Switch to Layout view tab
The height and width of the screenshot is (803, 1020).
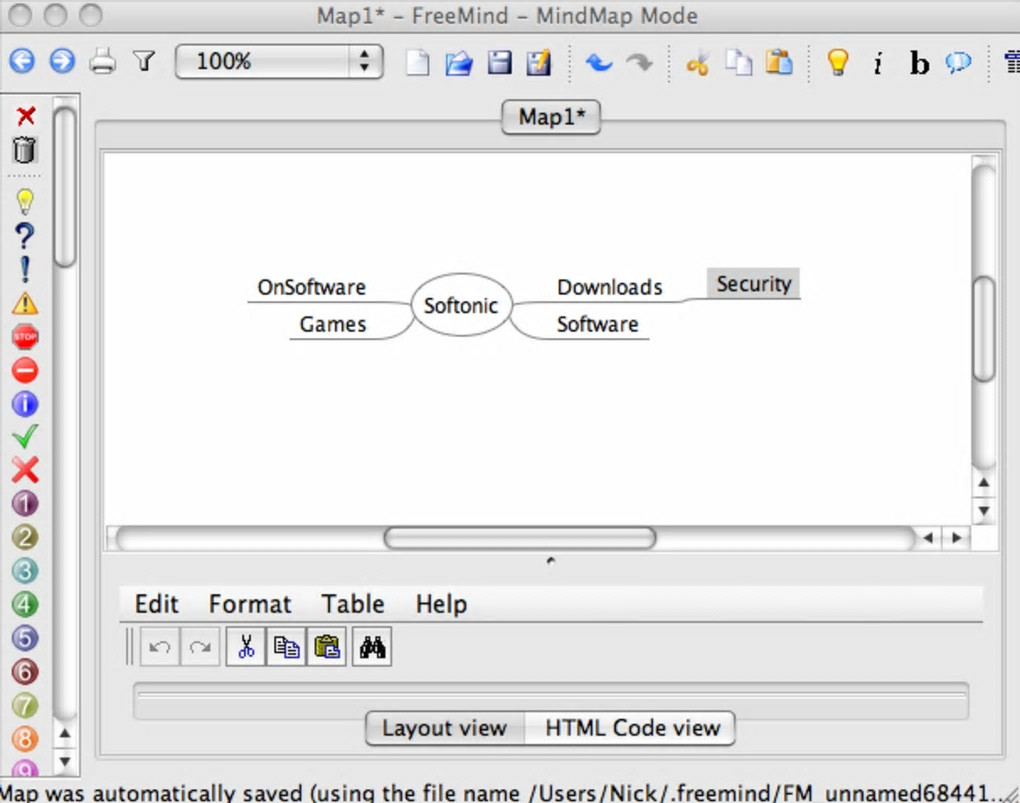[x=444, y=728]
